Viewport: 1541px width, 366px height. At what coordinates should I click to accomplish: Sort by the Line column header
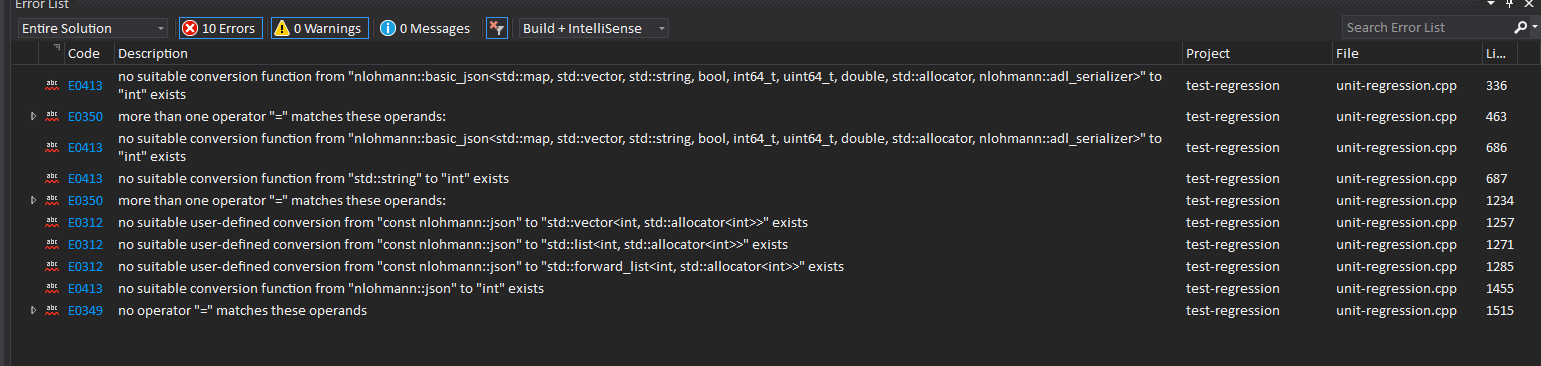click(1496, 53)
